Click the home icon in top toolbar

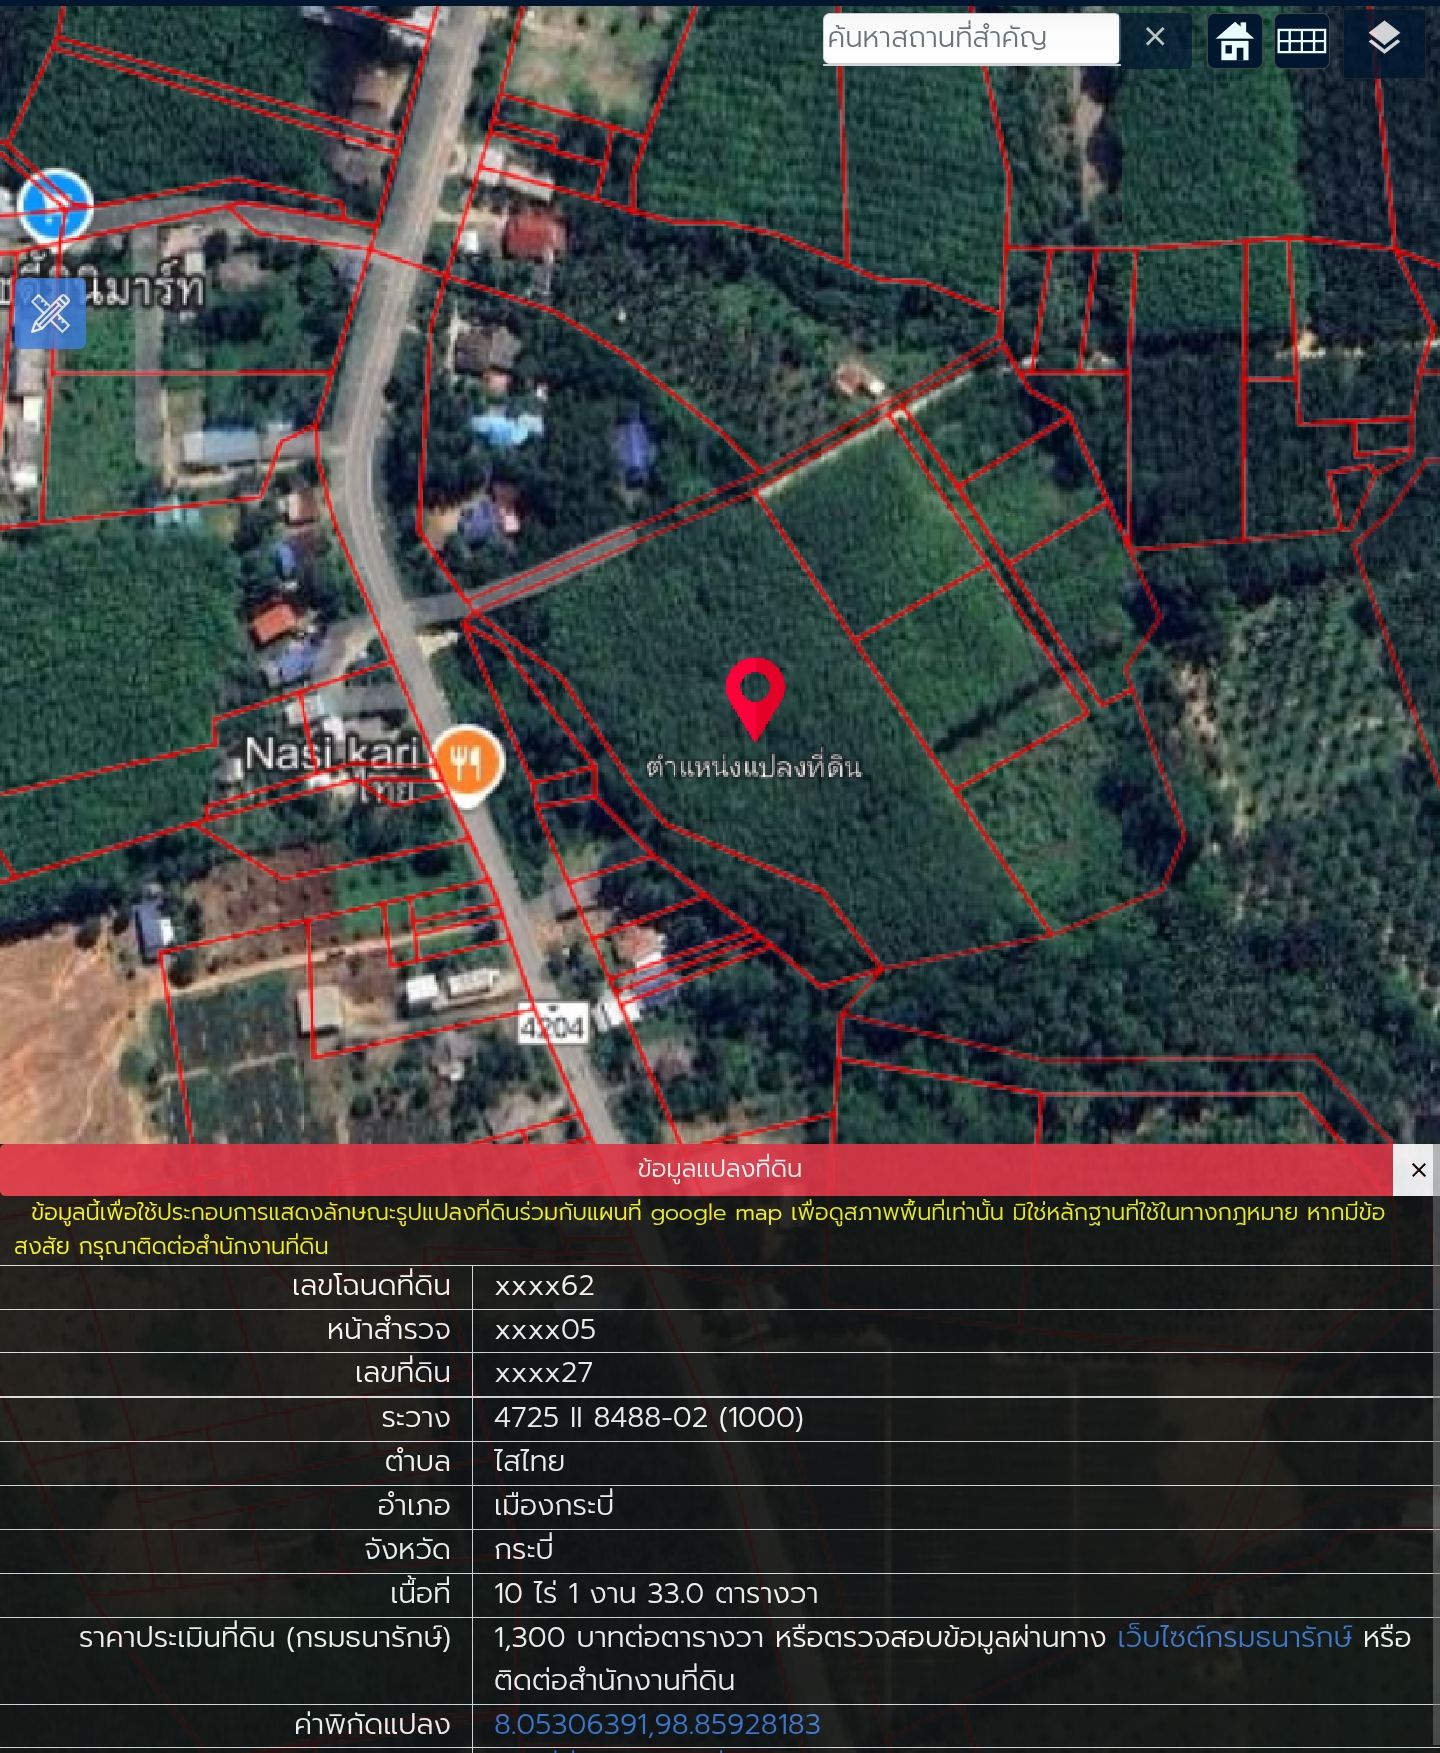pos(1234,41)
